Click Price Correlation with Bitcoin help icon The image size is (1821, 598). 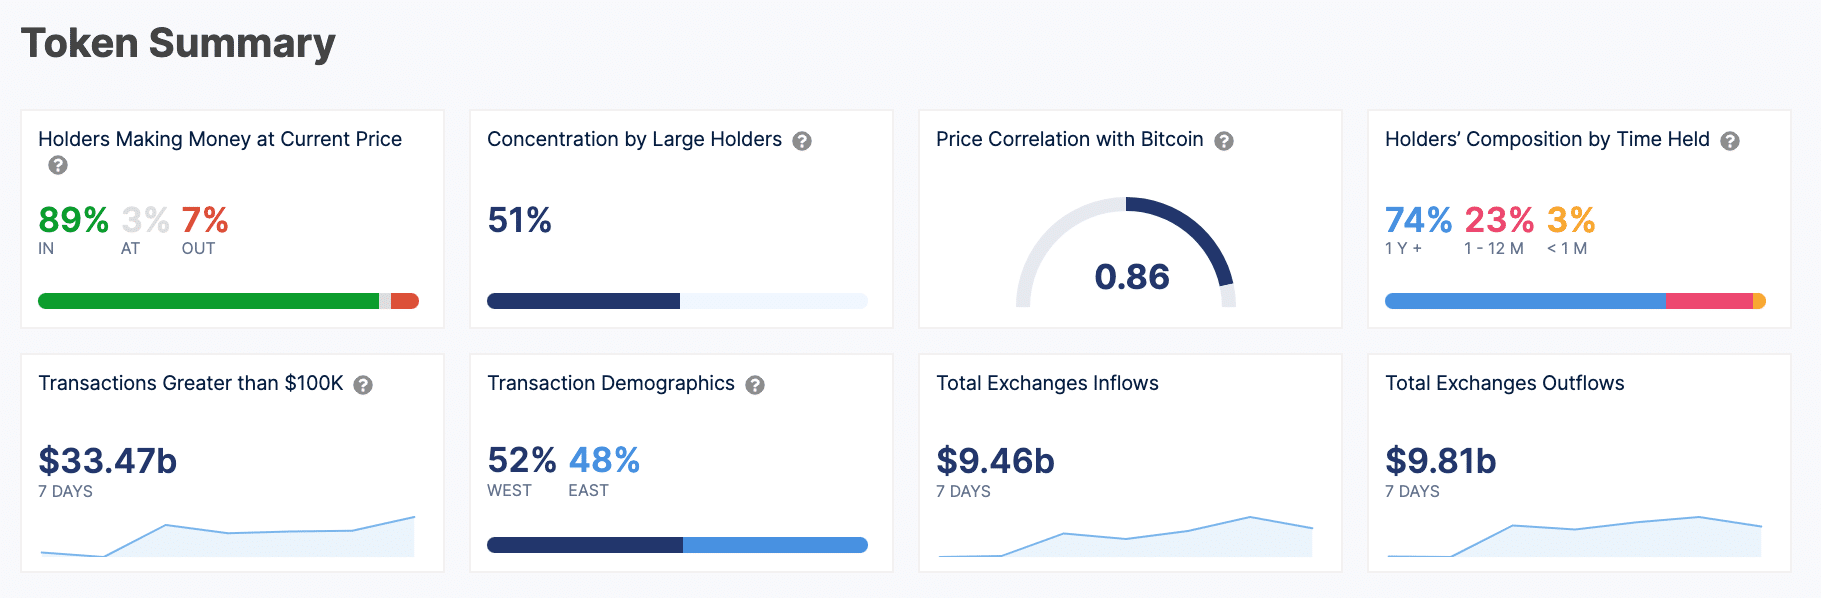click(1224, 141)
